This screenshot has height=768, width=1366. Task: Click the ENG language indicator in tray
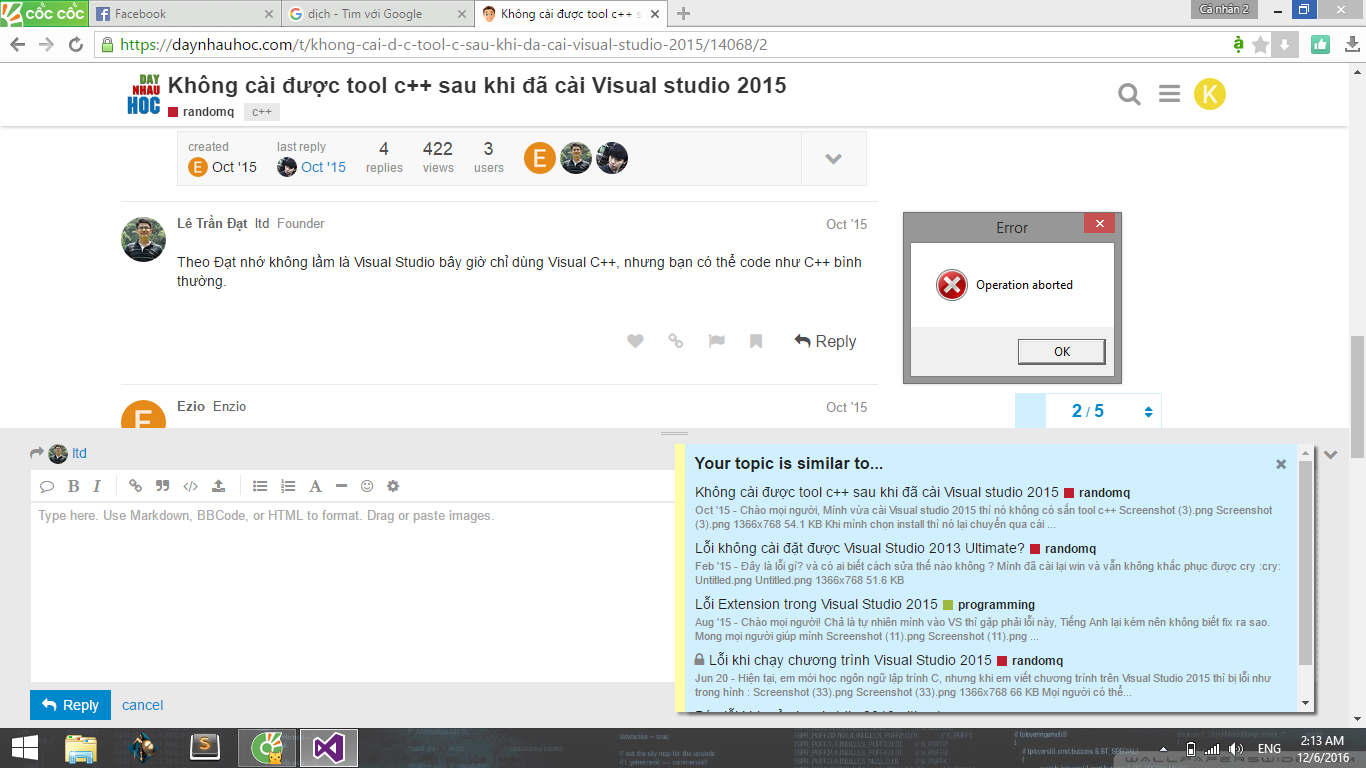pos(1269,749)
